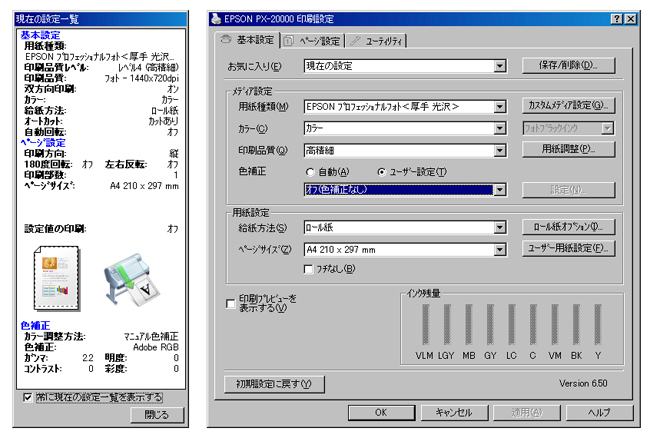This screenshot has width=650, height=438.
Task: Click the VLM ink level bar
Action: tap(425, 324)
